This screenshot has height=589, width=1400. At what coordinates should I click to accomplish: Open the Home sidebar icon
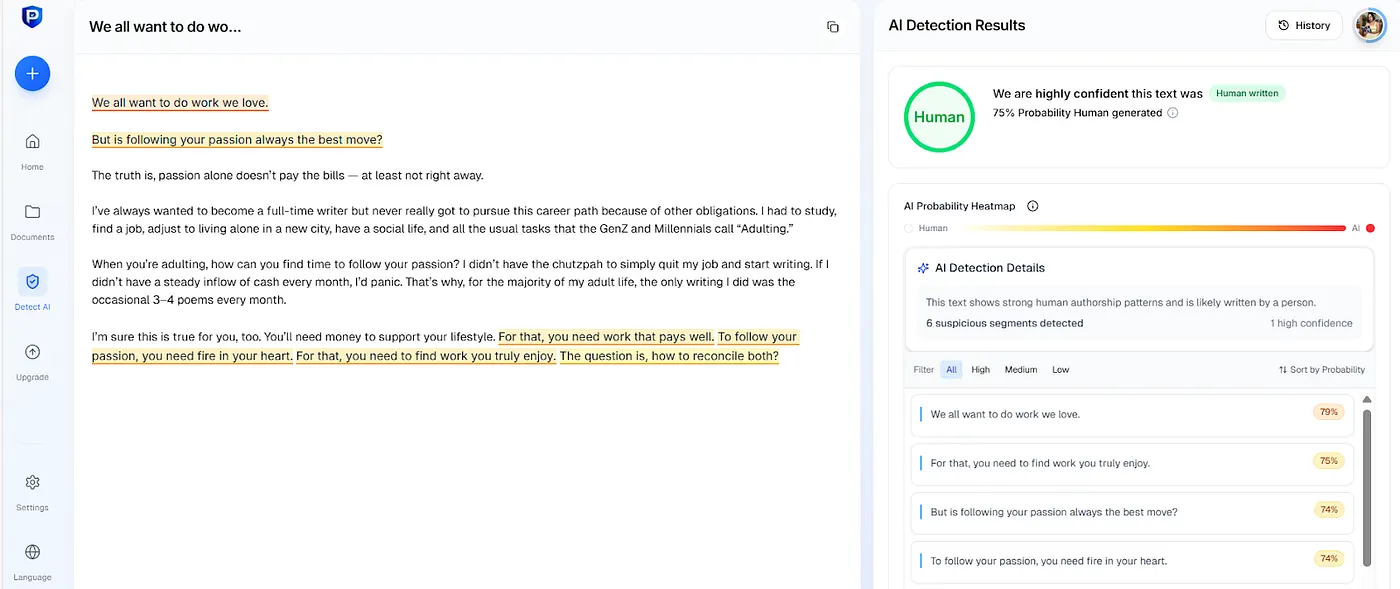pos(32,142)
